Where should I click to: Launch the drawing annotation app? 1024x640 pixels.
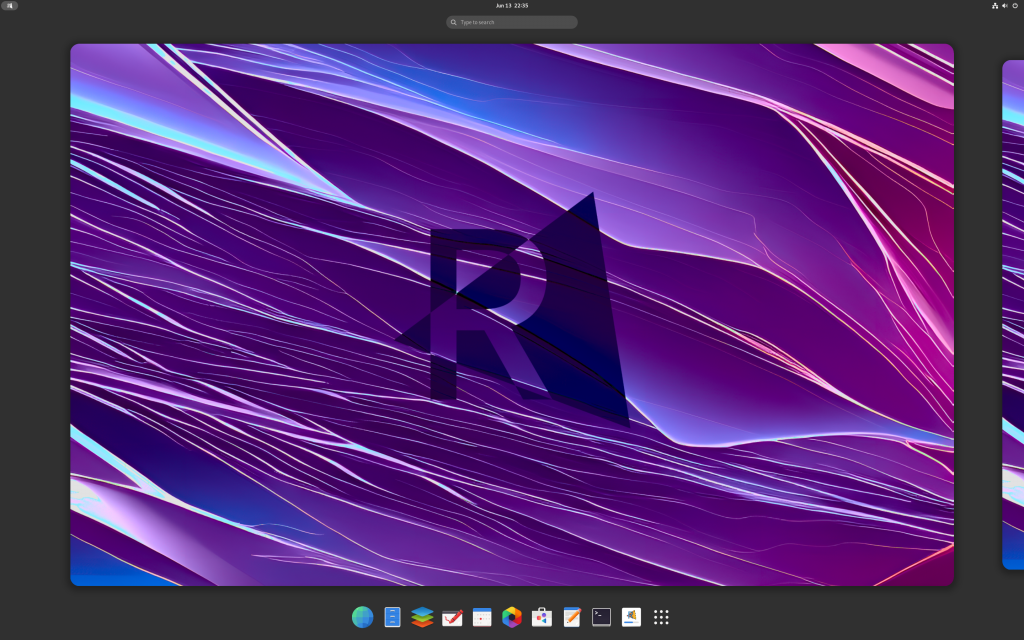click(x=453, y=617)
